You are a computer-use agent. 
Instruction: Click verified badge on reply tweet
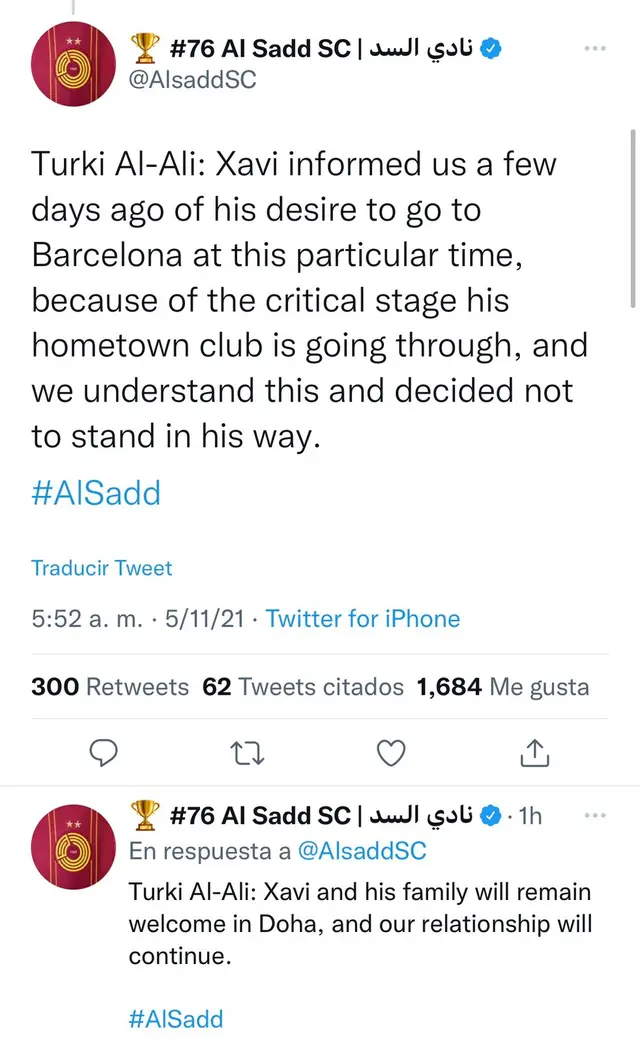[x=491, y=816]
